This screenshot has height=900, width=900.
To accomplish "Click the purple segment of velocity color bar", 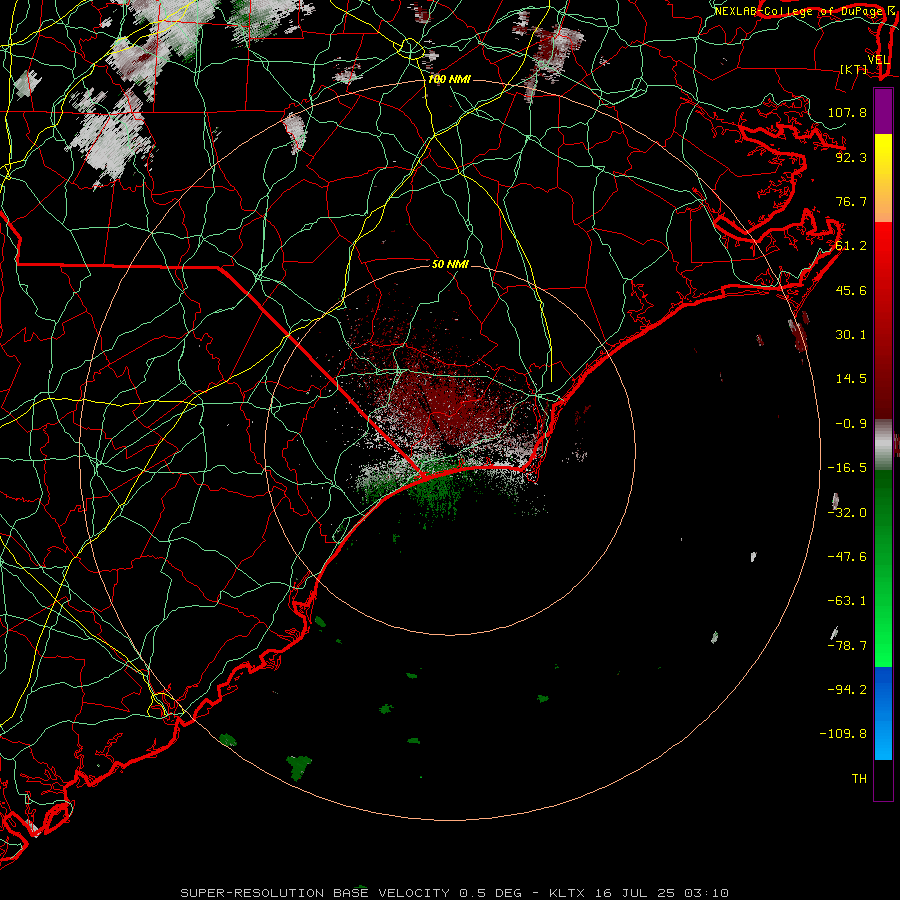I will pos(883,111).
